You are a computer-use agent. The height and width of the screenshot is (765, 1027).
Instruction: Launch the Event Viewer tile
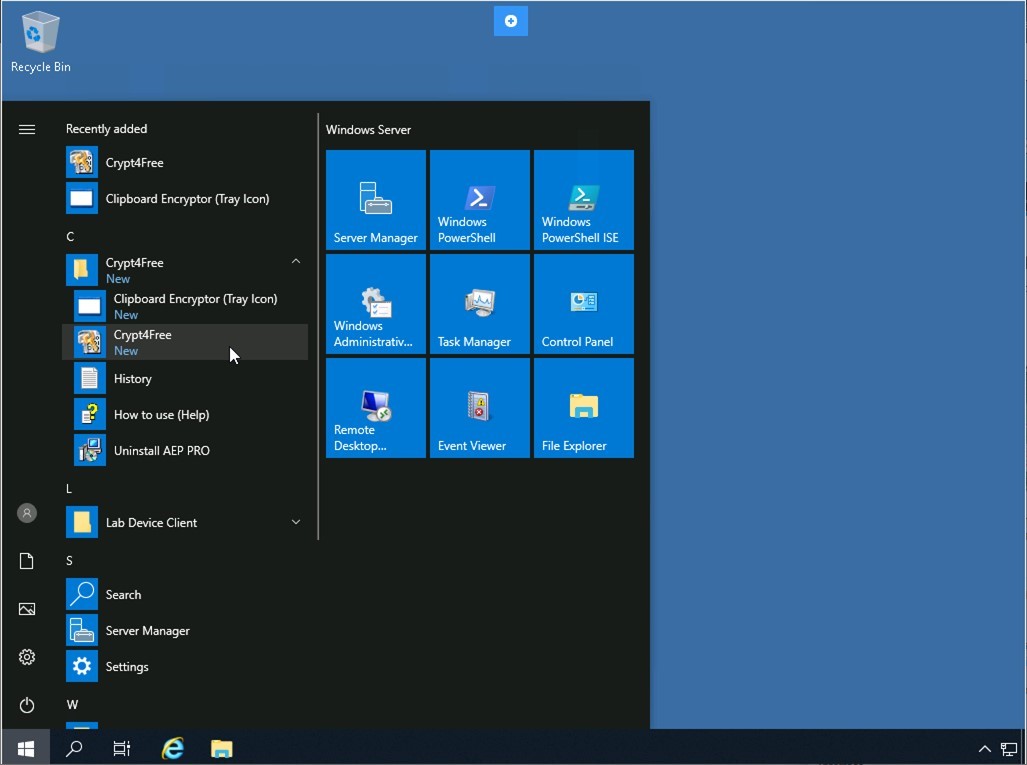[x=480, y=408]
